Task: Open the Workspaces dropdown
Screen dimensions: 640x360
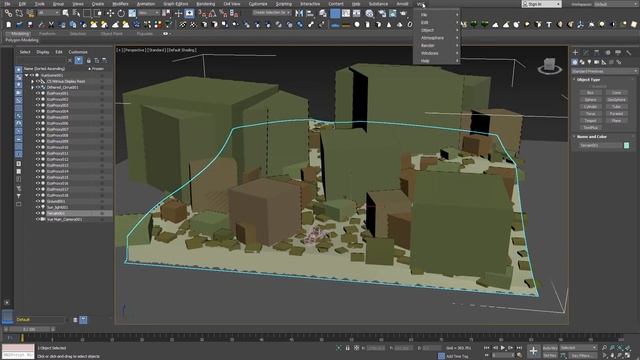Action: [616, 4]
